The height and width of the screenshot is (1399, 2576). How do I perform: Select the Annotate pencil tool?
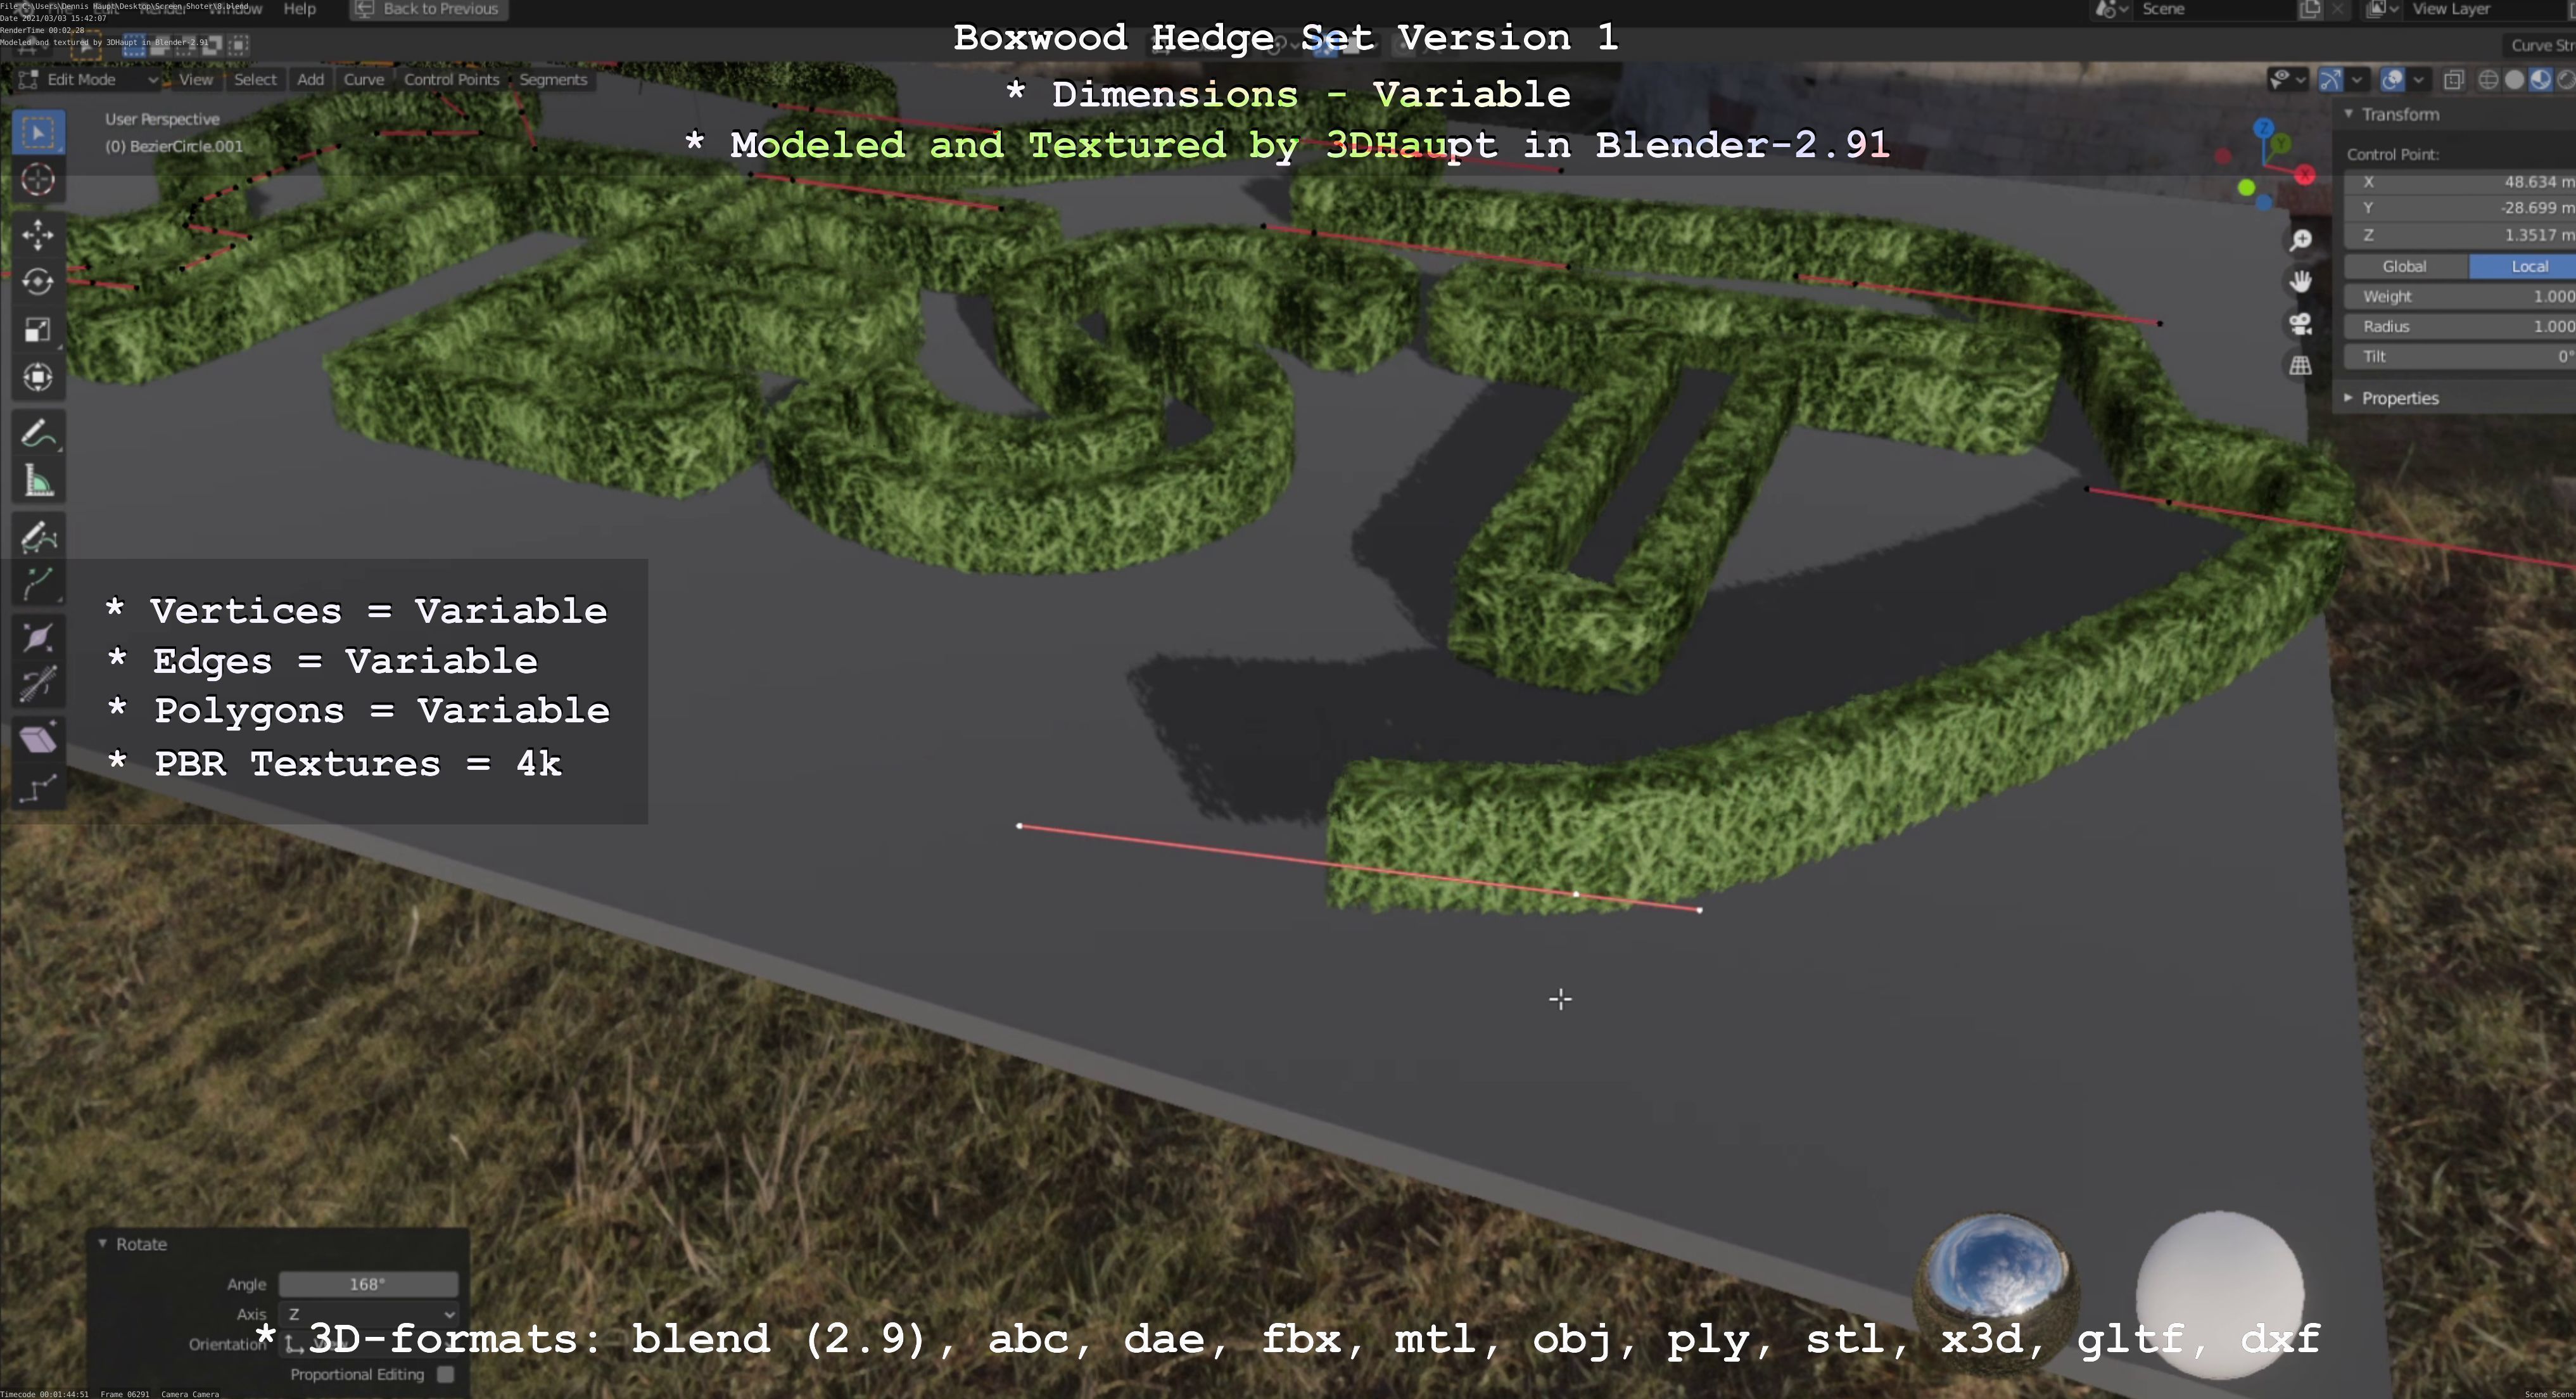tap(38, 434)
